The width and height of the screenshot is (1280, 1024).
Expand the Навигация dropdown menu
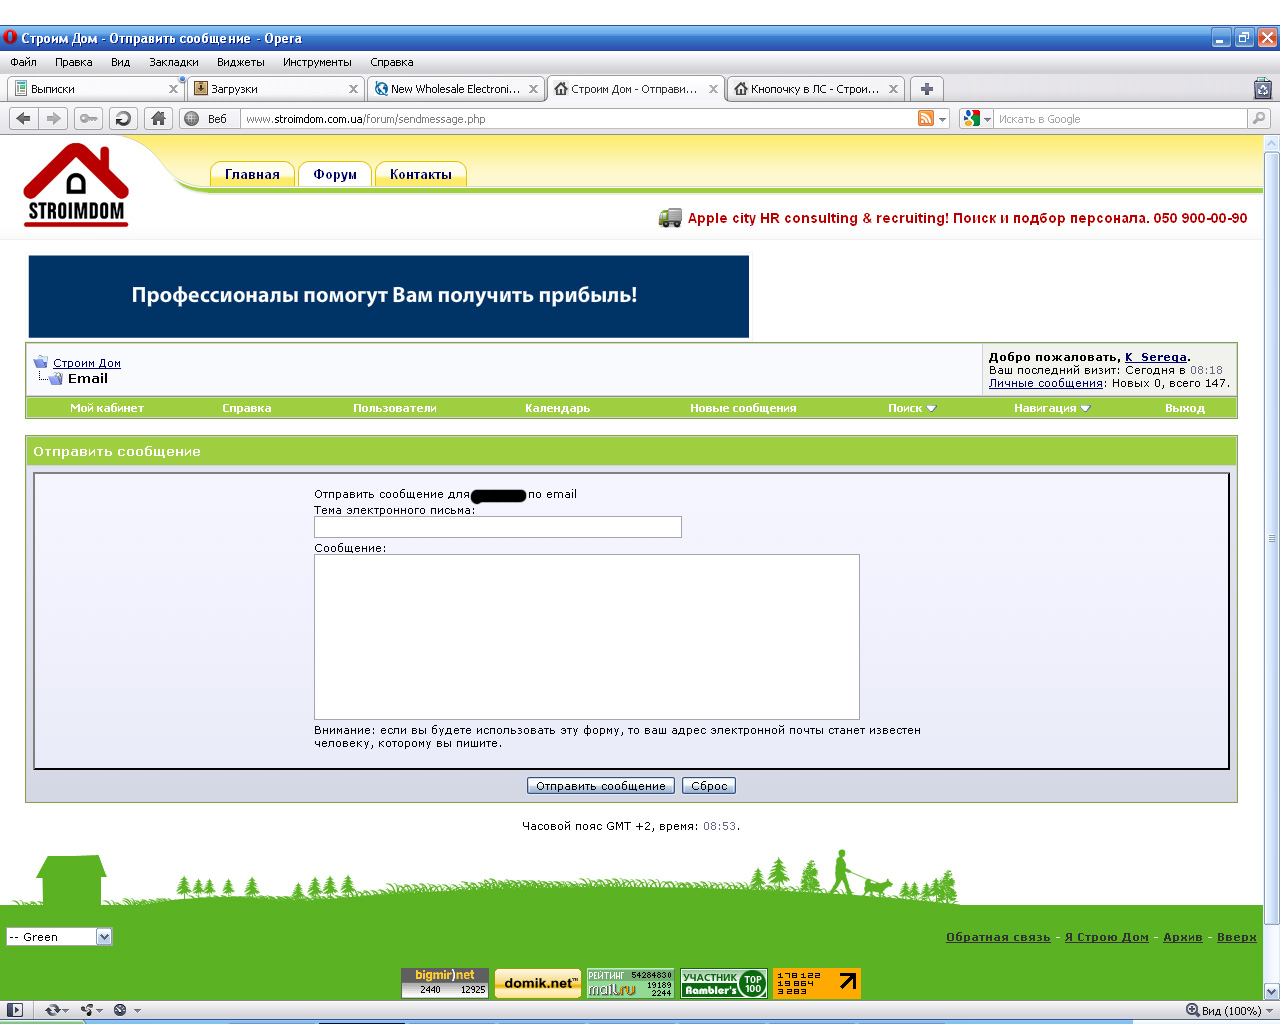(x=1051, y=408)
